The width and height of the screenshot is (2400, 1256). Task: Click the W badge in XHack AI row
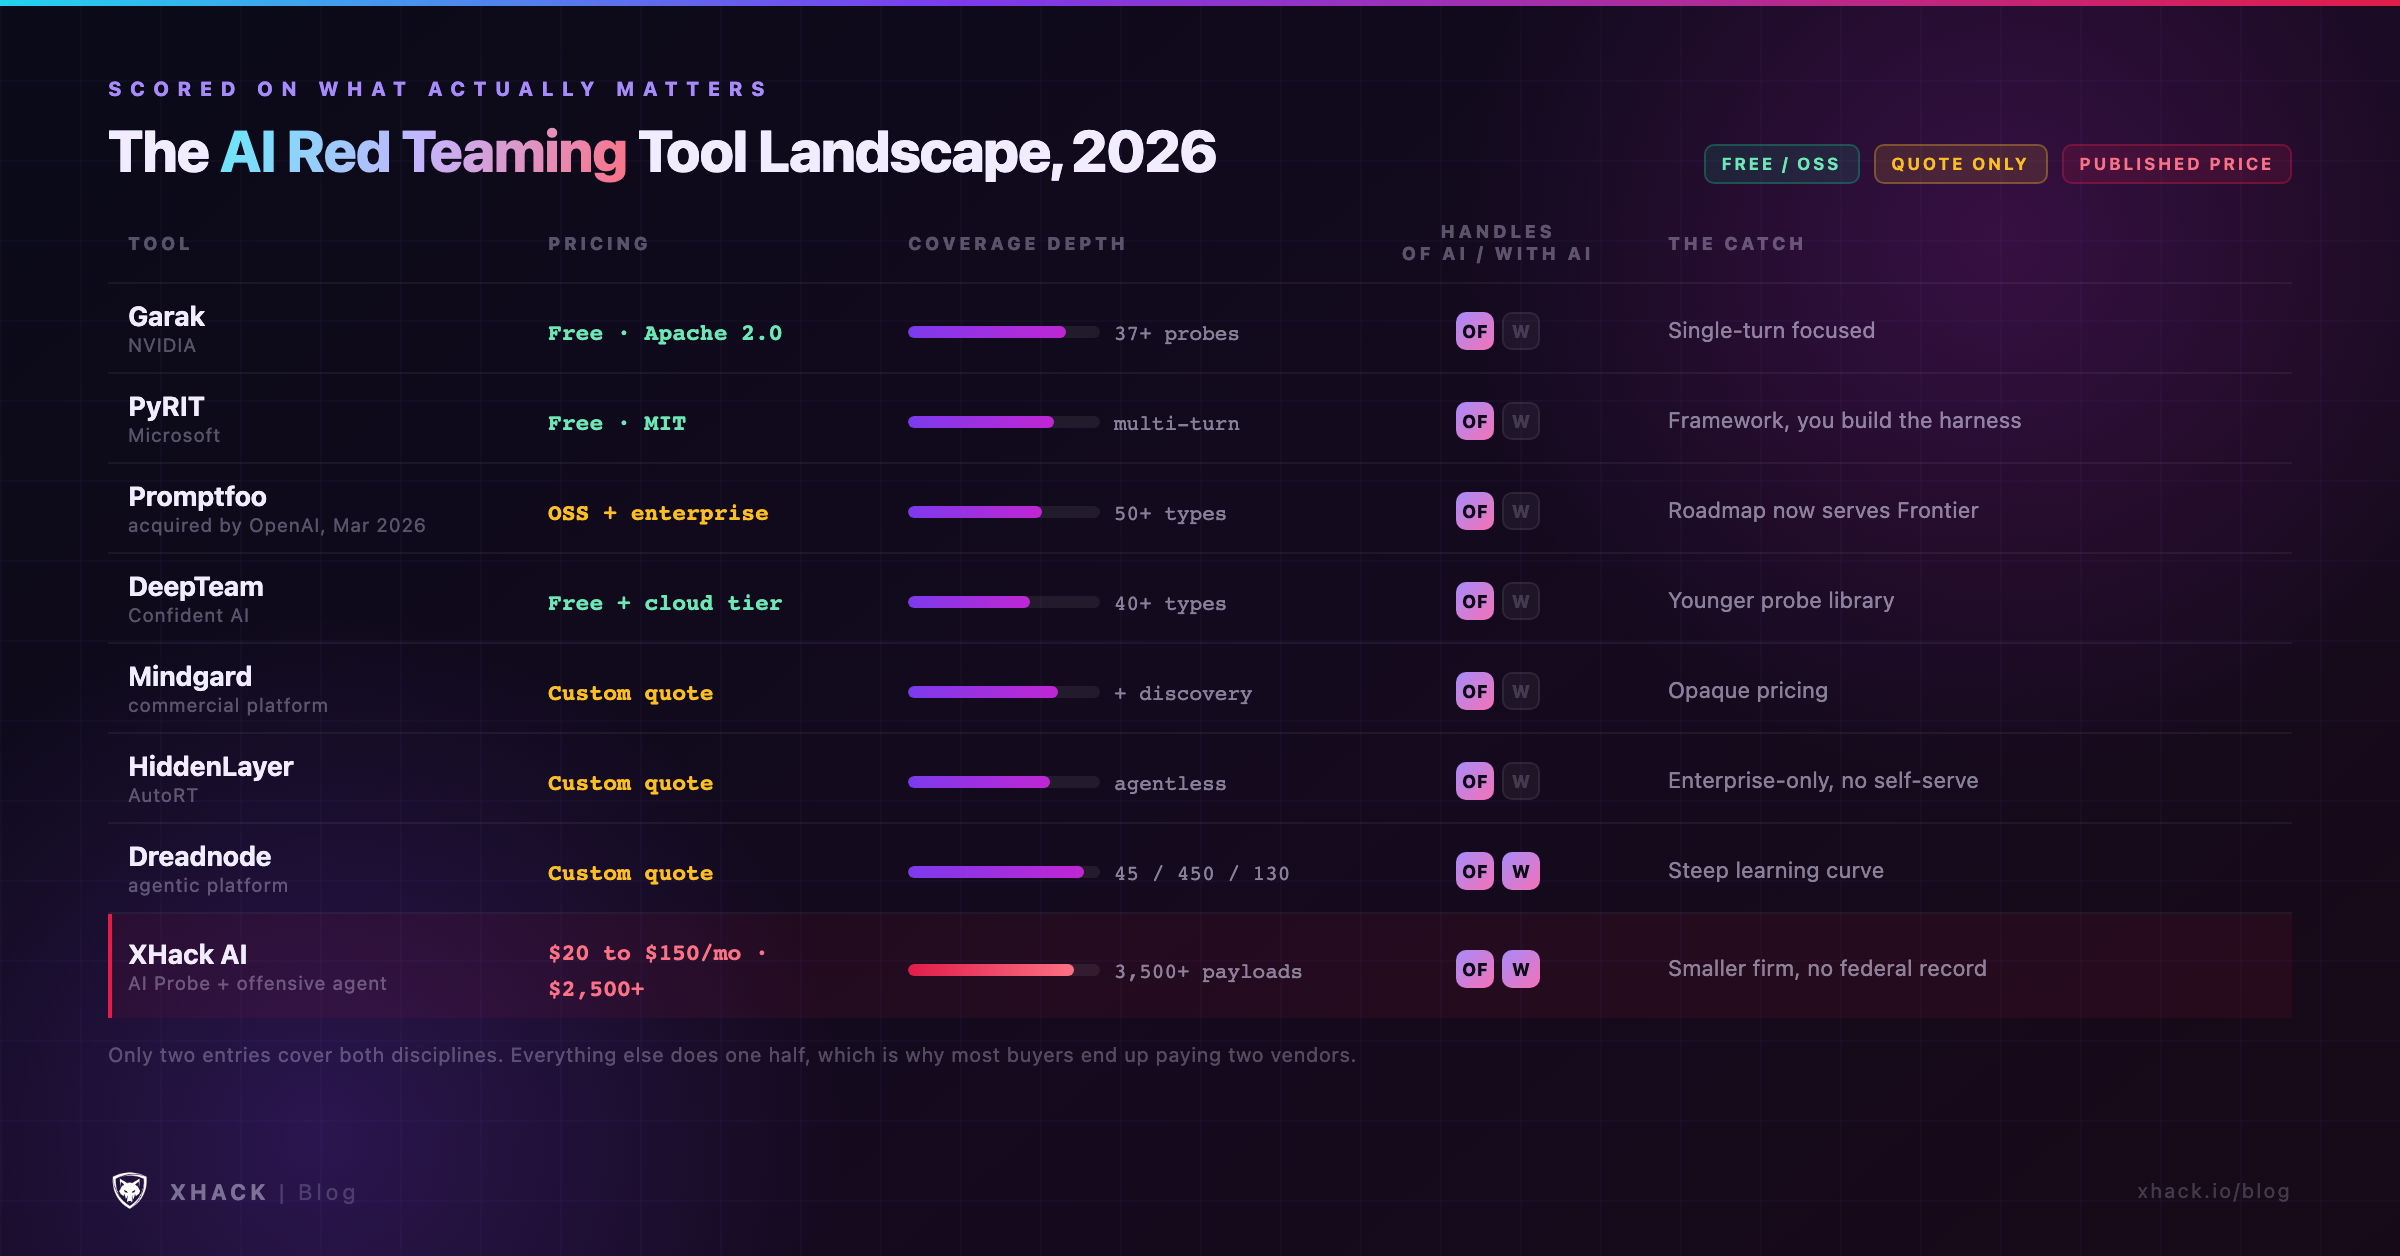click(x=1521, y=969)
